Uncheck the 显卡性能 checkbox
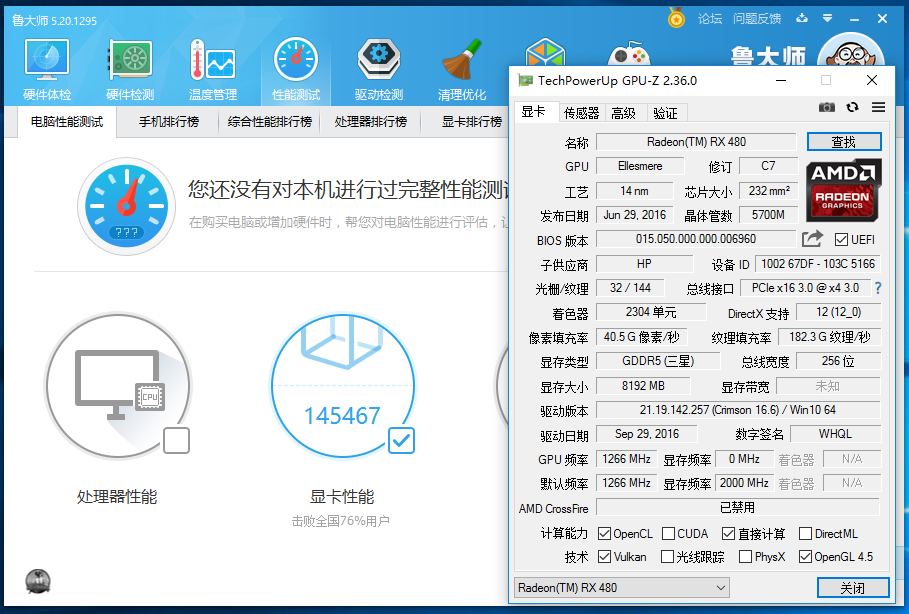The width and height of the screenshot is (909, 614). tap(401, 441)
